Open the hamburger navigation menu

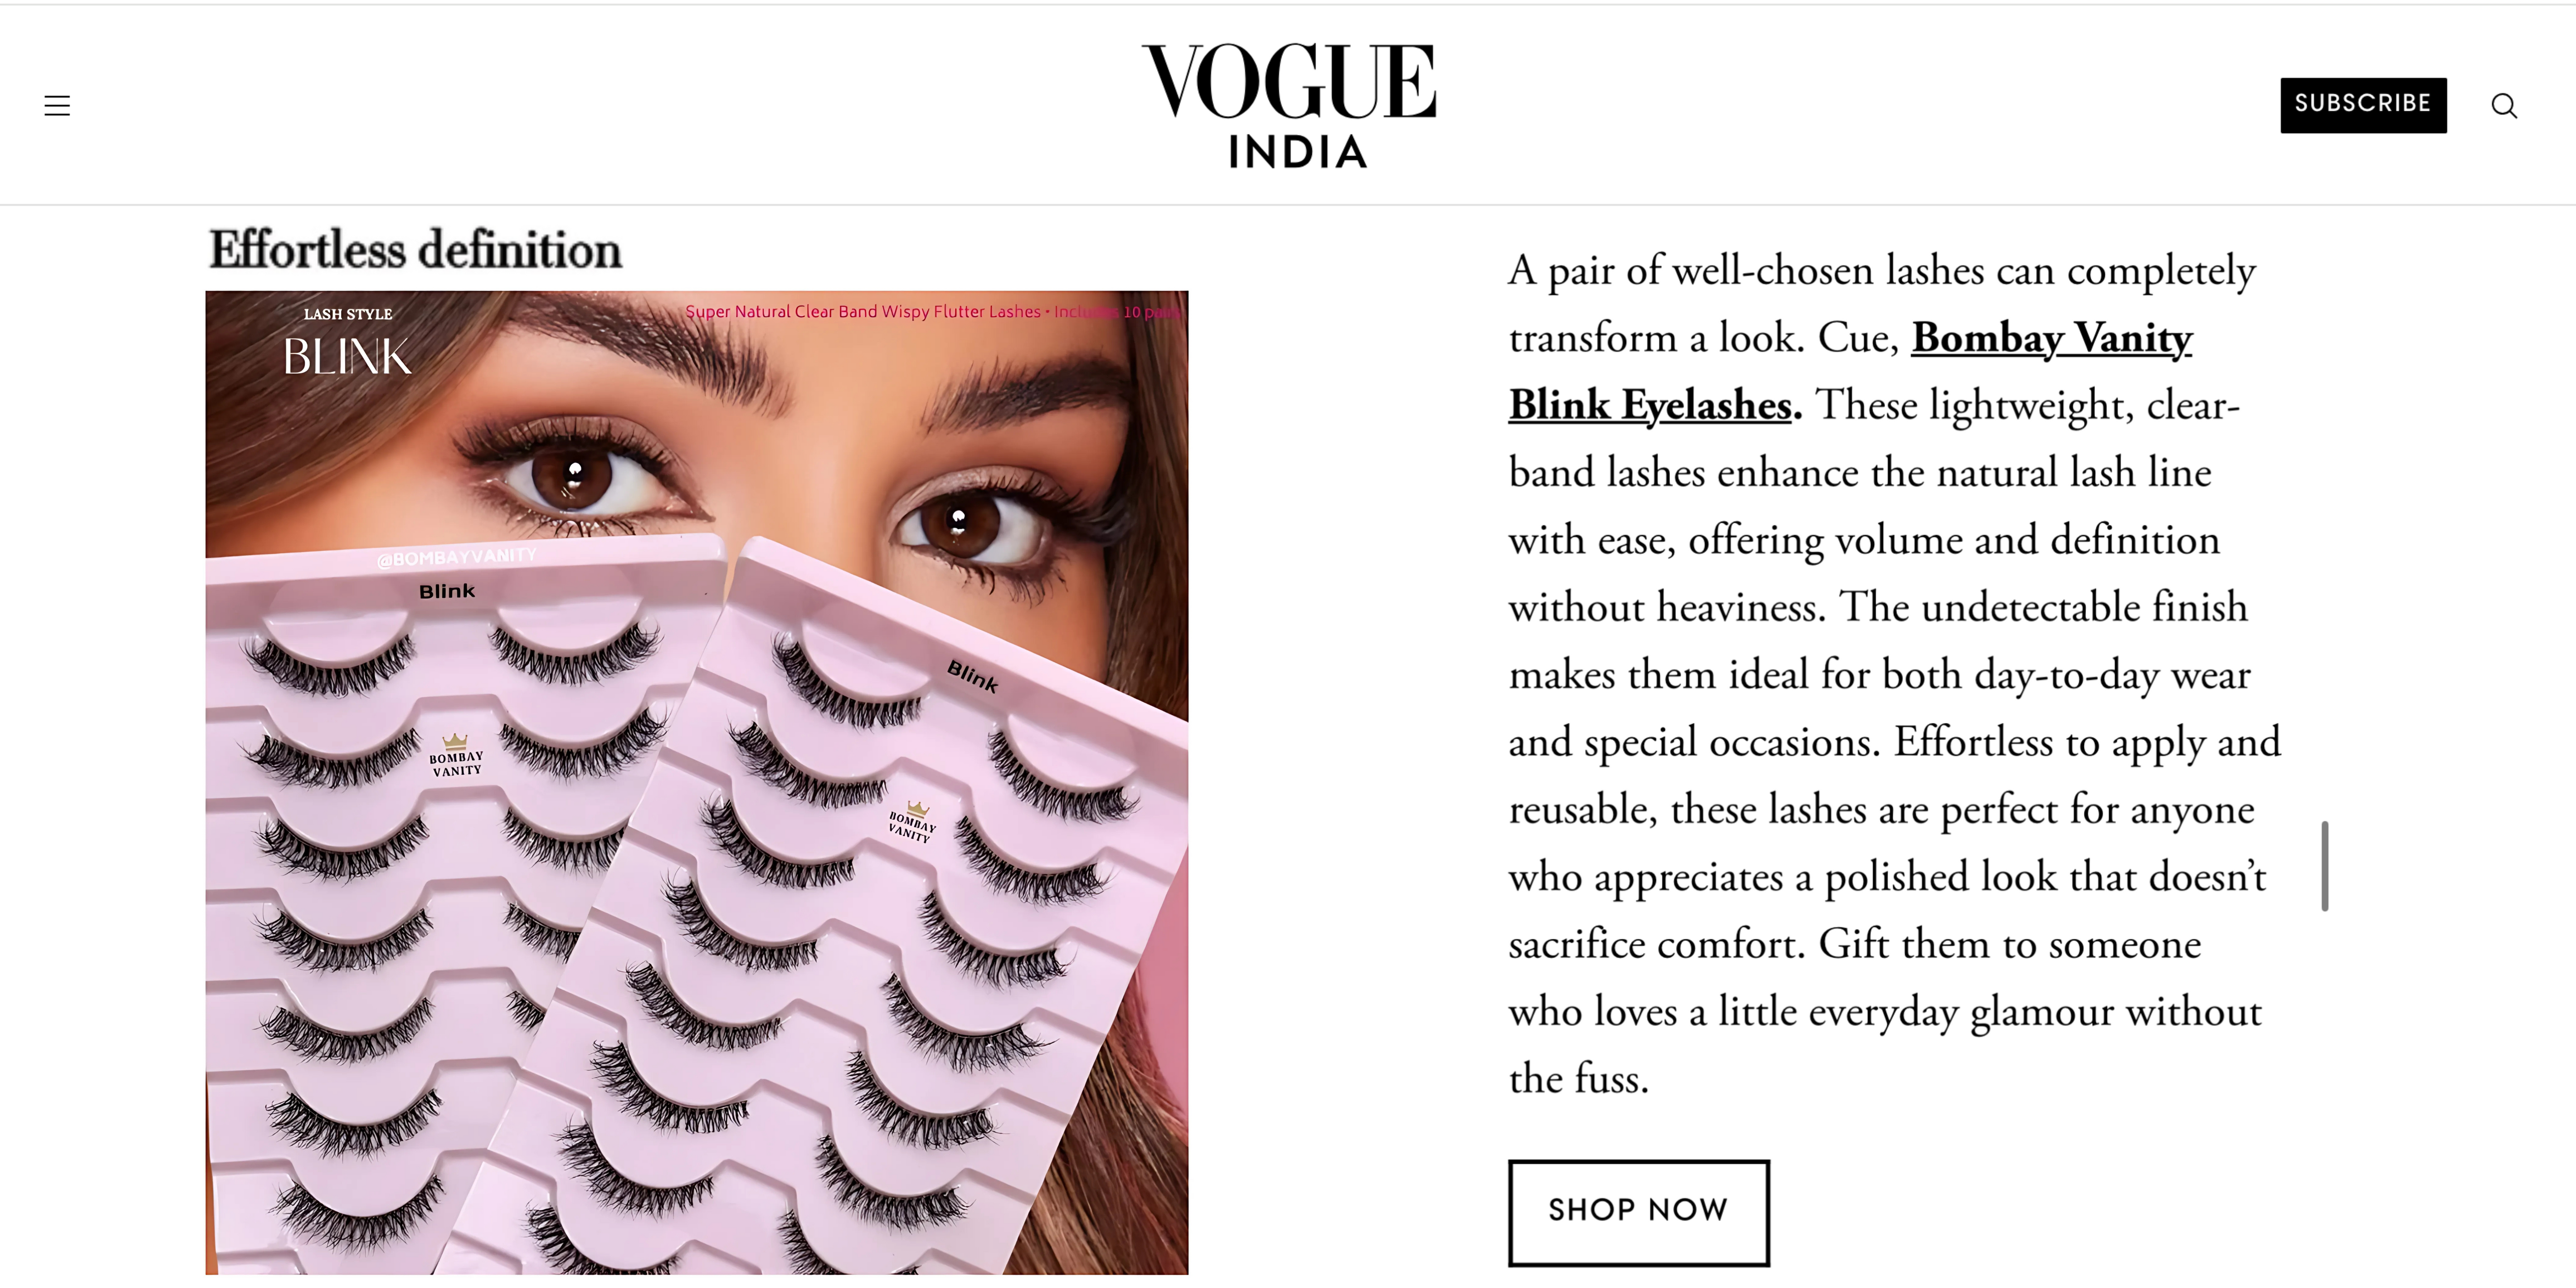pos(57,105)
